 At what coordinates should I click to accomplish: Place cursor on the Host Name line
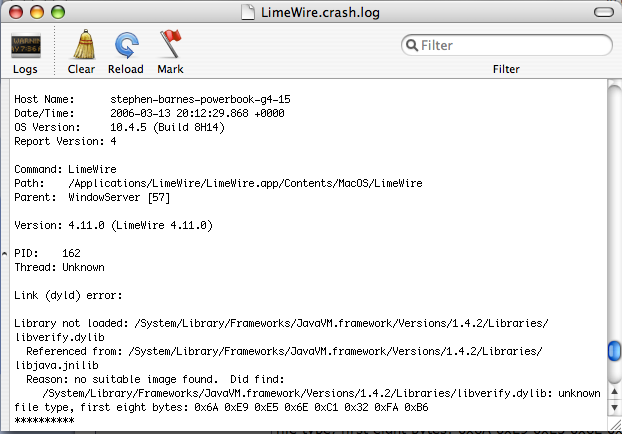point(152,99)
